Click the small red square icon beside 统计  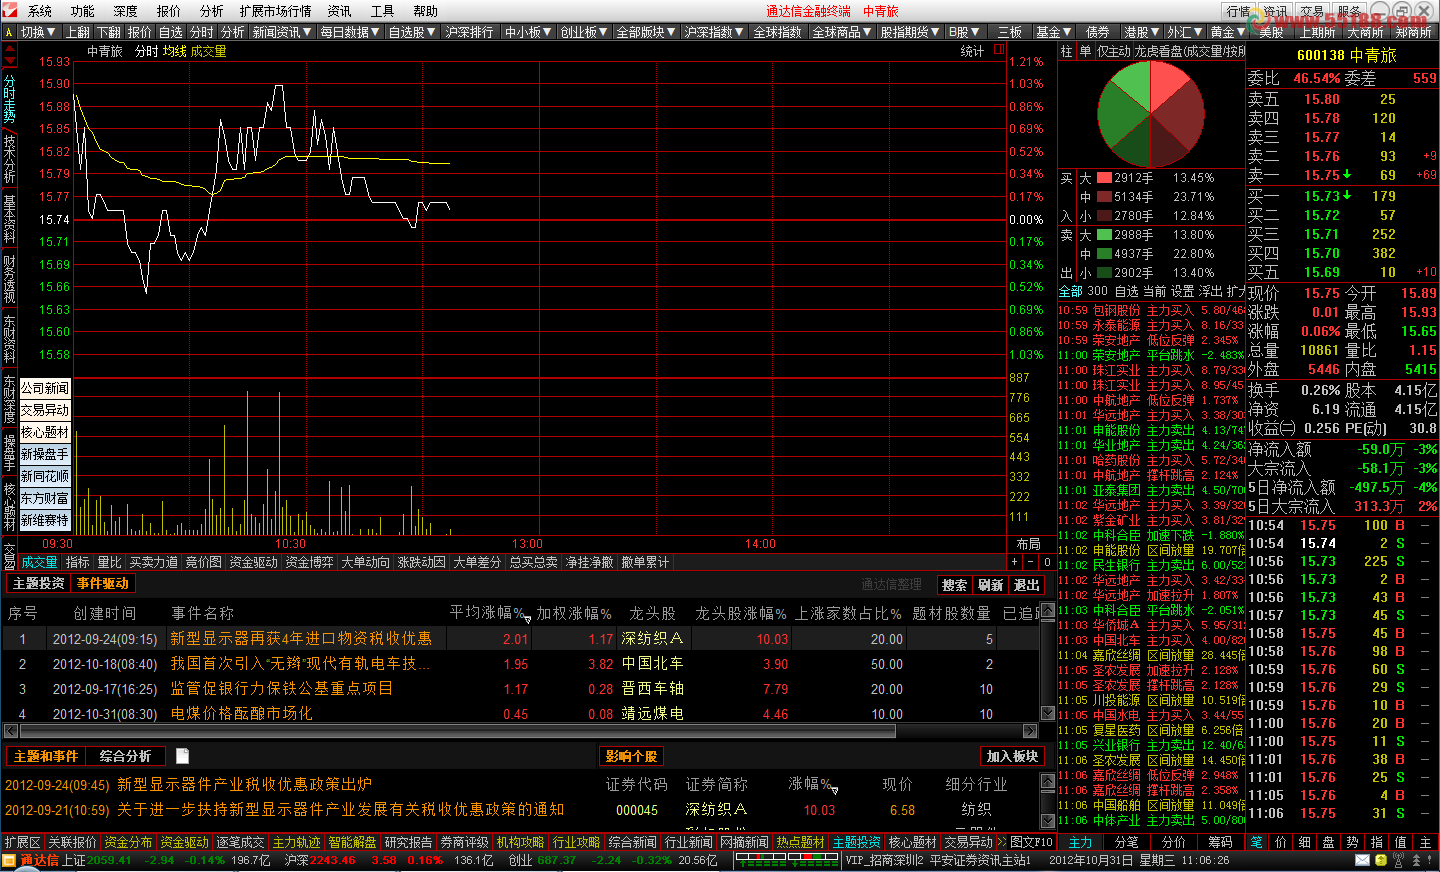[x=998, y=49]
